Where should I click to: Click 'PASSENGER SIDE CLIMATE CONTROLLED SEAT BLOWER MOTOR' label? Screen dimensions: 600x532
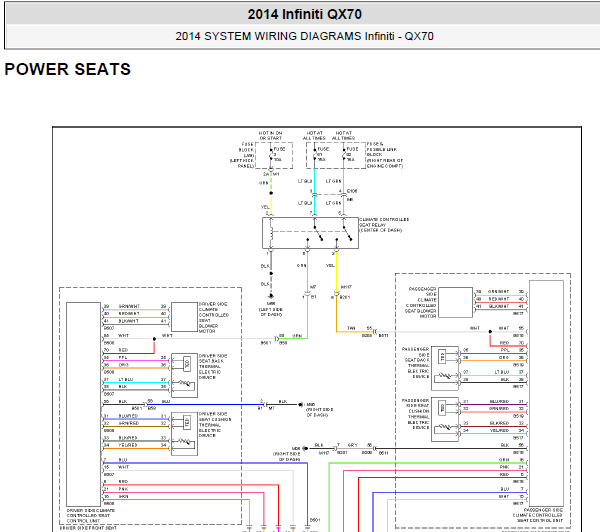click(421, 302)
